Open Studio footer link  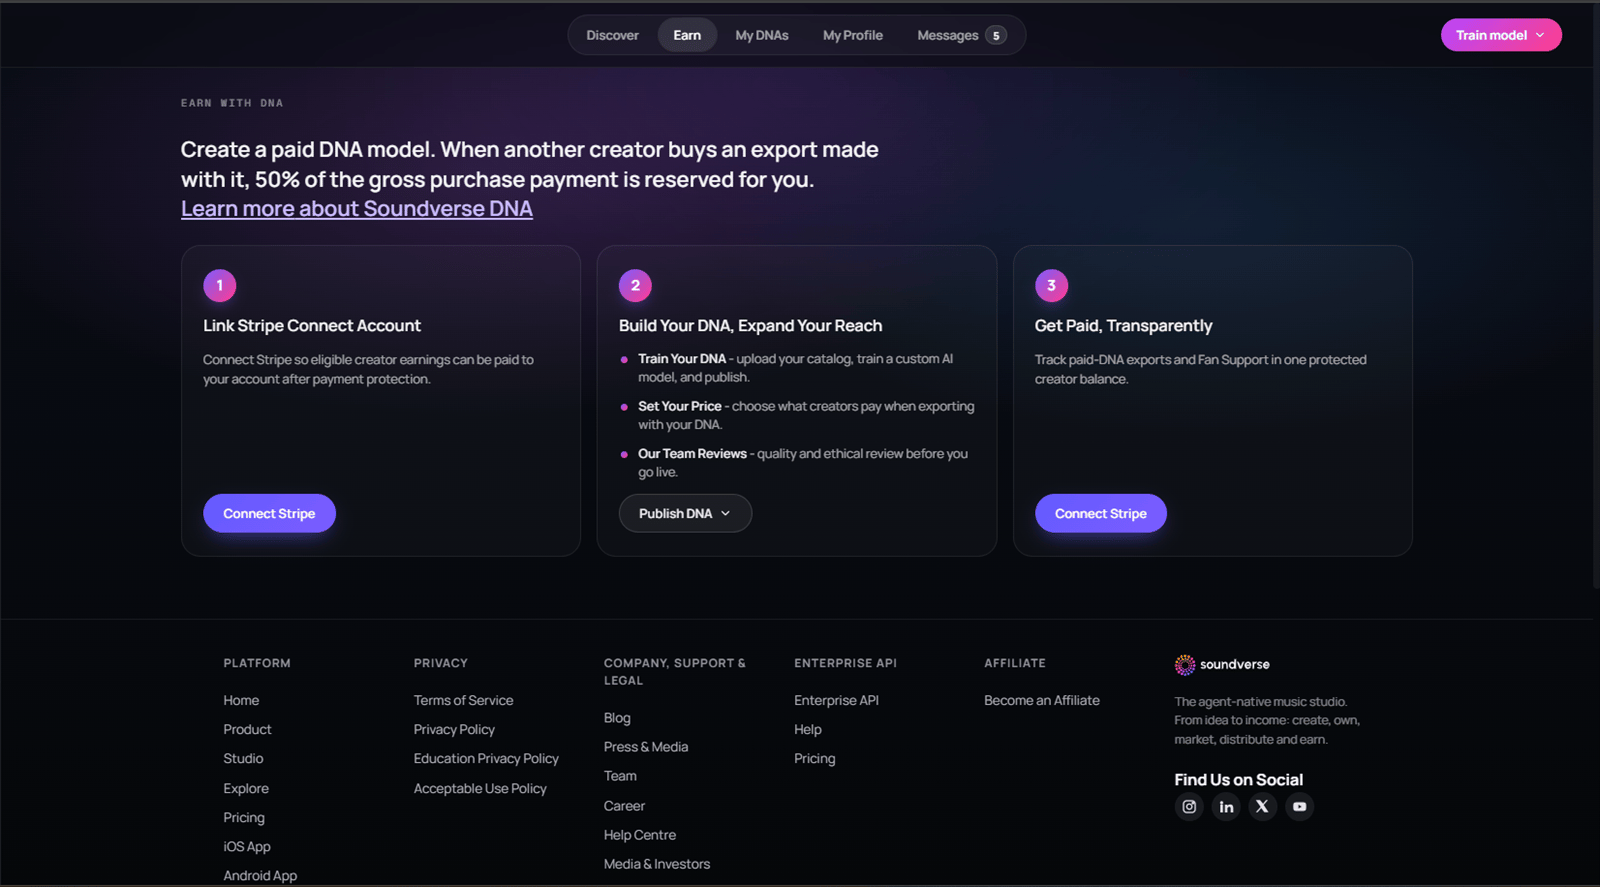243,758
